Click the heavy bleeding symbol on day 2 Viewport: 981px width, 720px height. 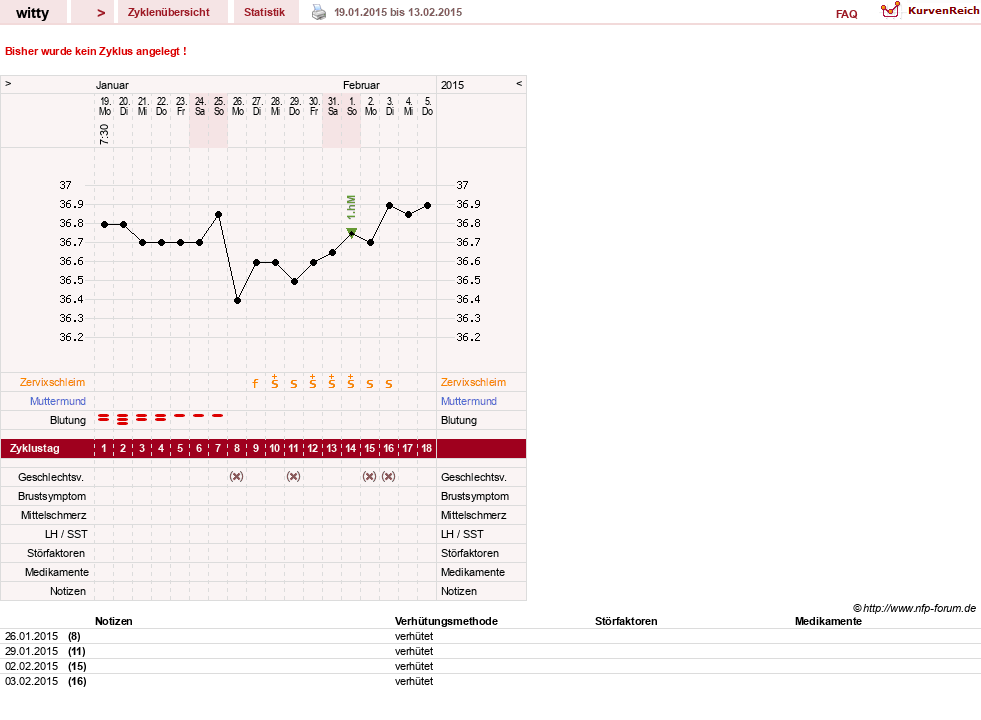click(x=123, y=419)
